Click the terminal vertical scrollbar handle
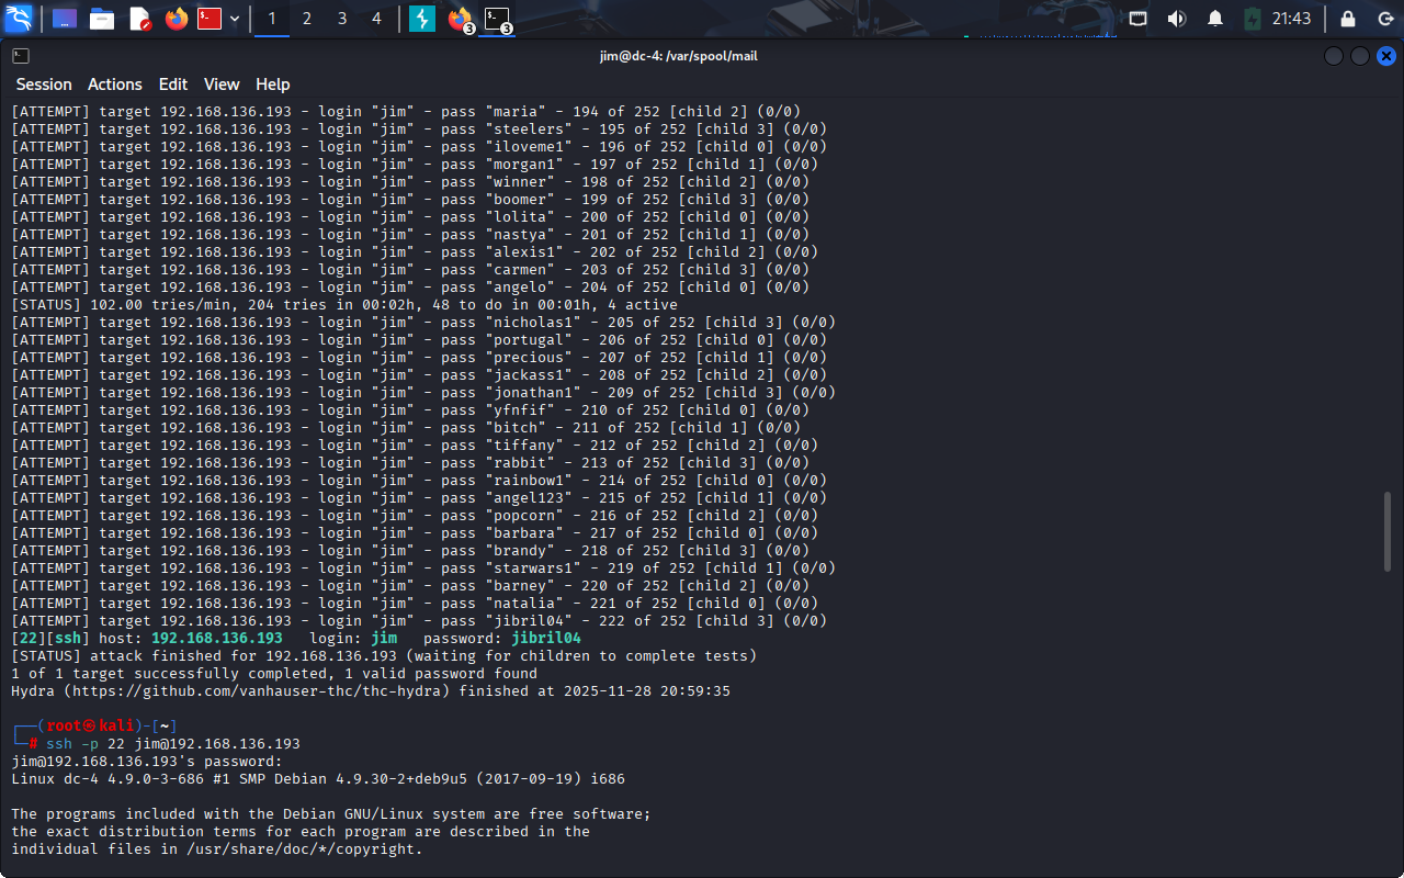The width and height of the screenshot is (1404, 878). click(x=1387, y=531)
